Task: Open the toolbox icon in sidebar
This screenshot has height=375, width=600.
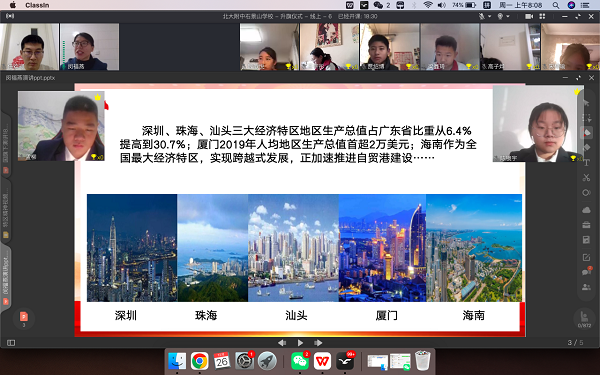Action: [586, 225]
